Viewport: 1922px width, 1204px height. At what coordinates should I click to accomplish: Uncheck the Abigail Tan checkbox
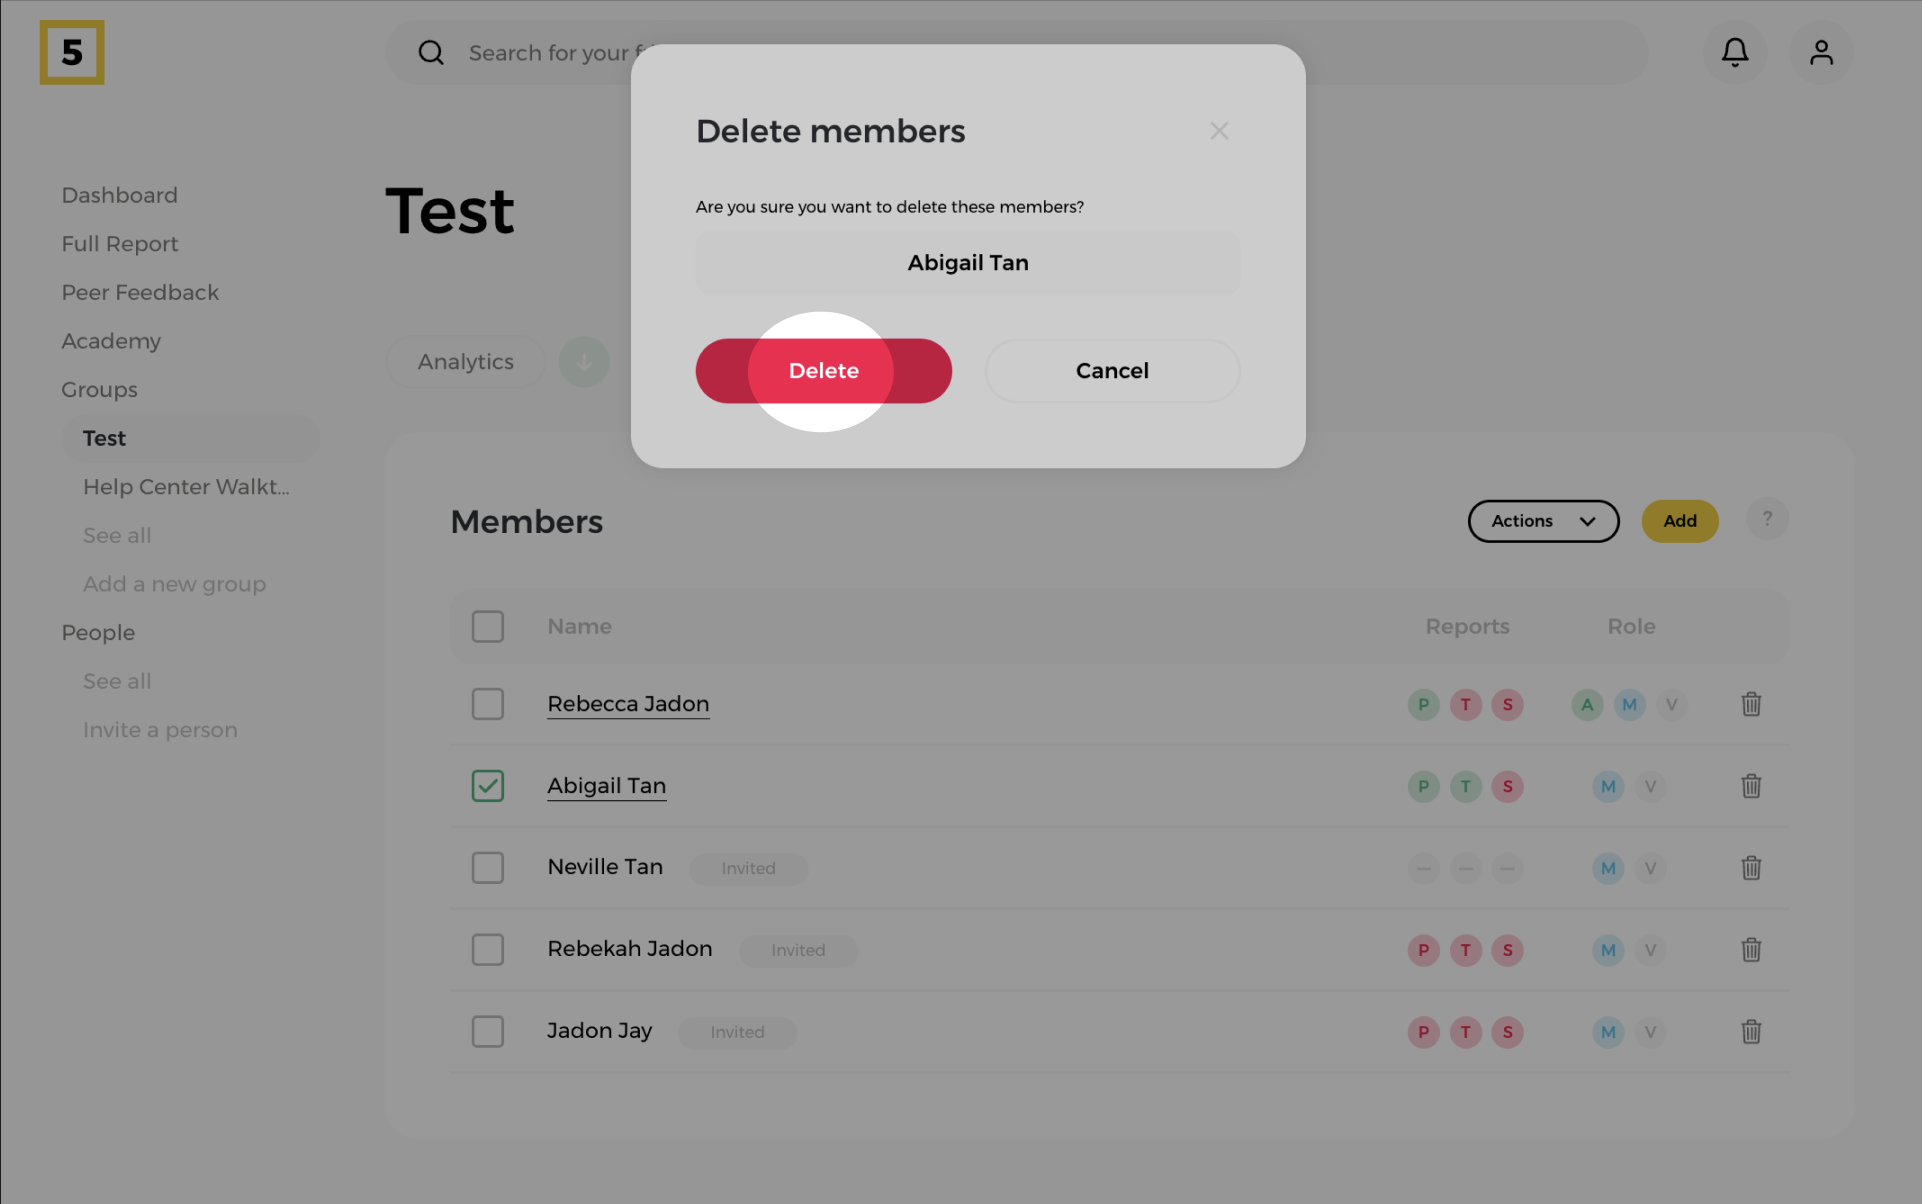tap(488, 786)
